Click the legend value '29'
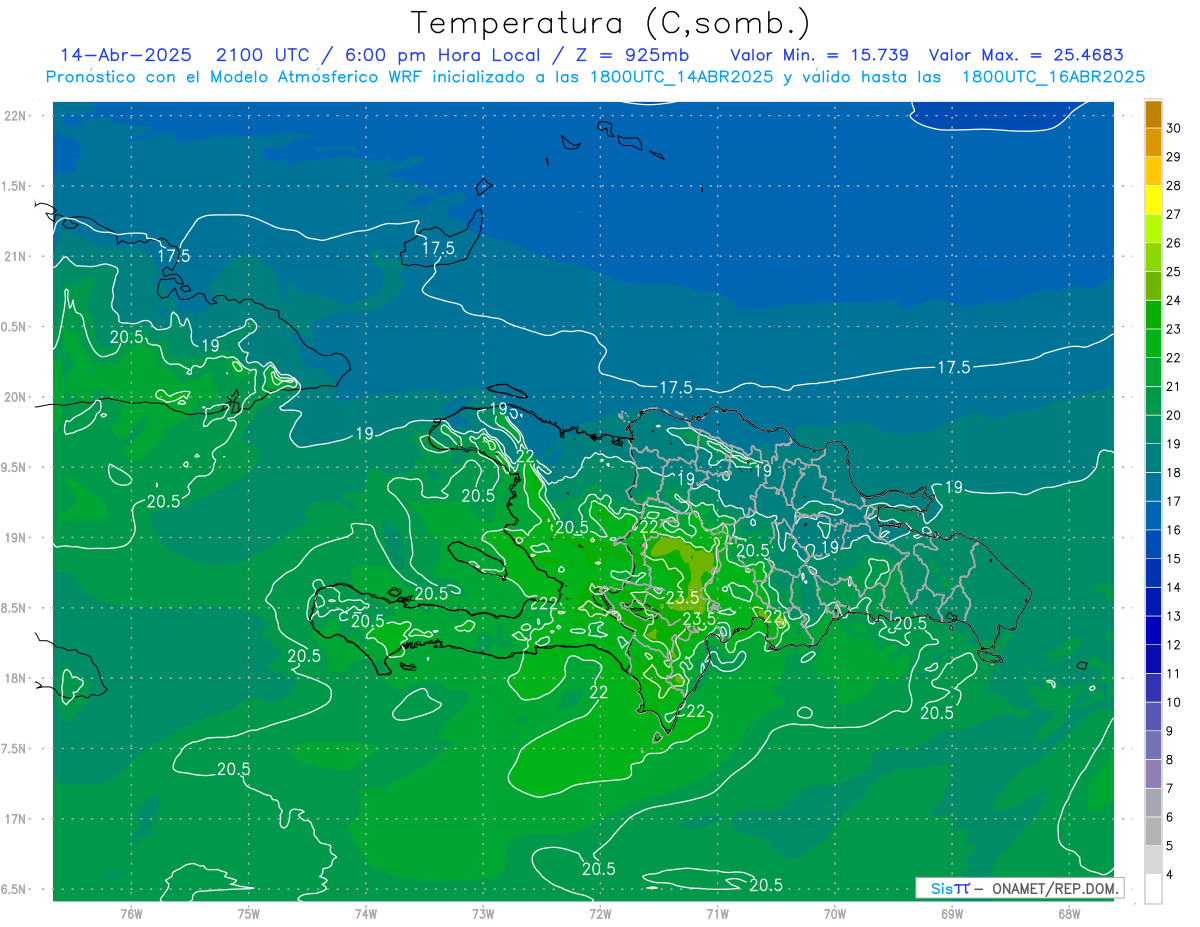 click(x=1174, y=157)
